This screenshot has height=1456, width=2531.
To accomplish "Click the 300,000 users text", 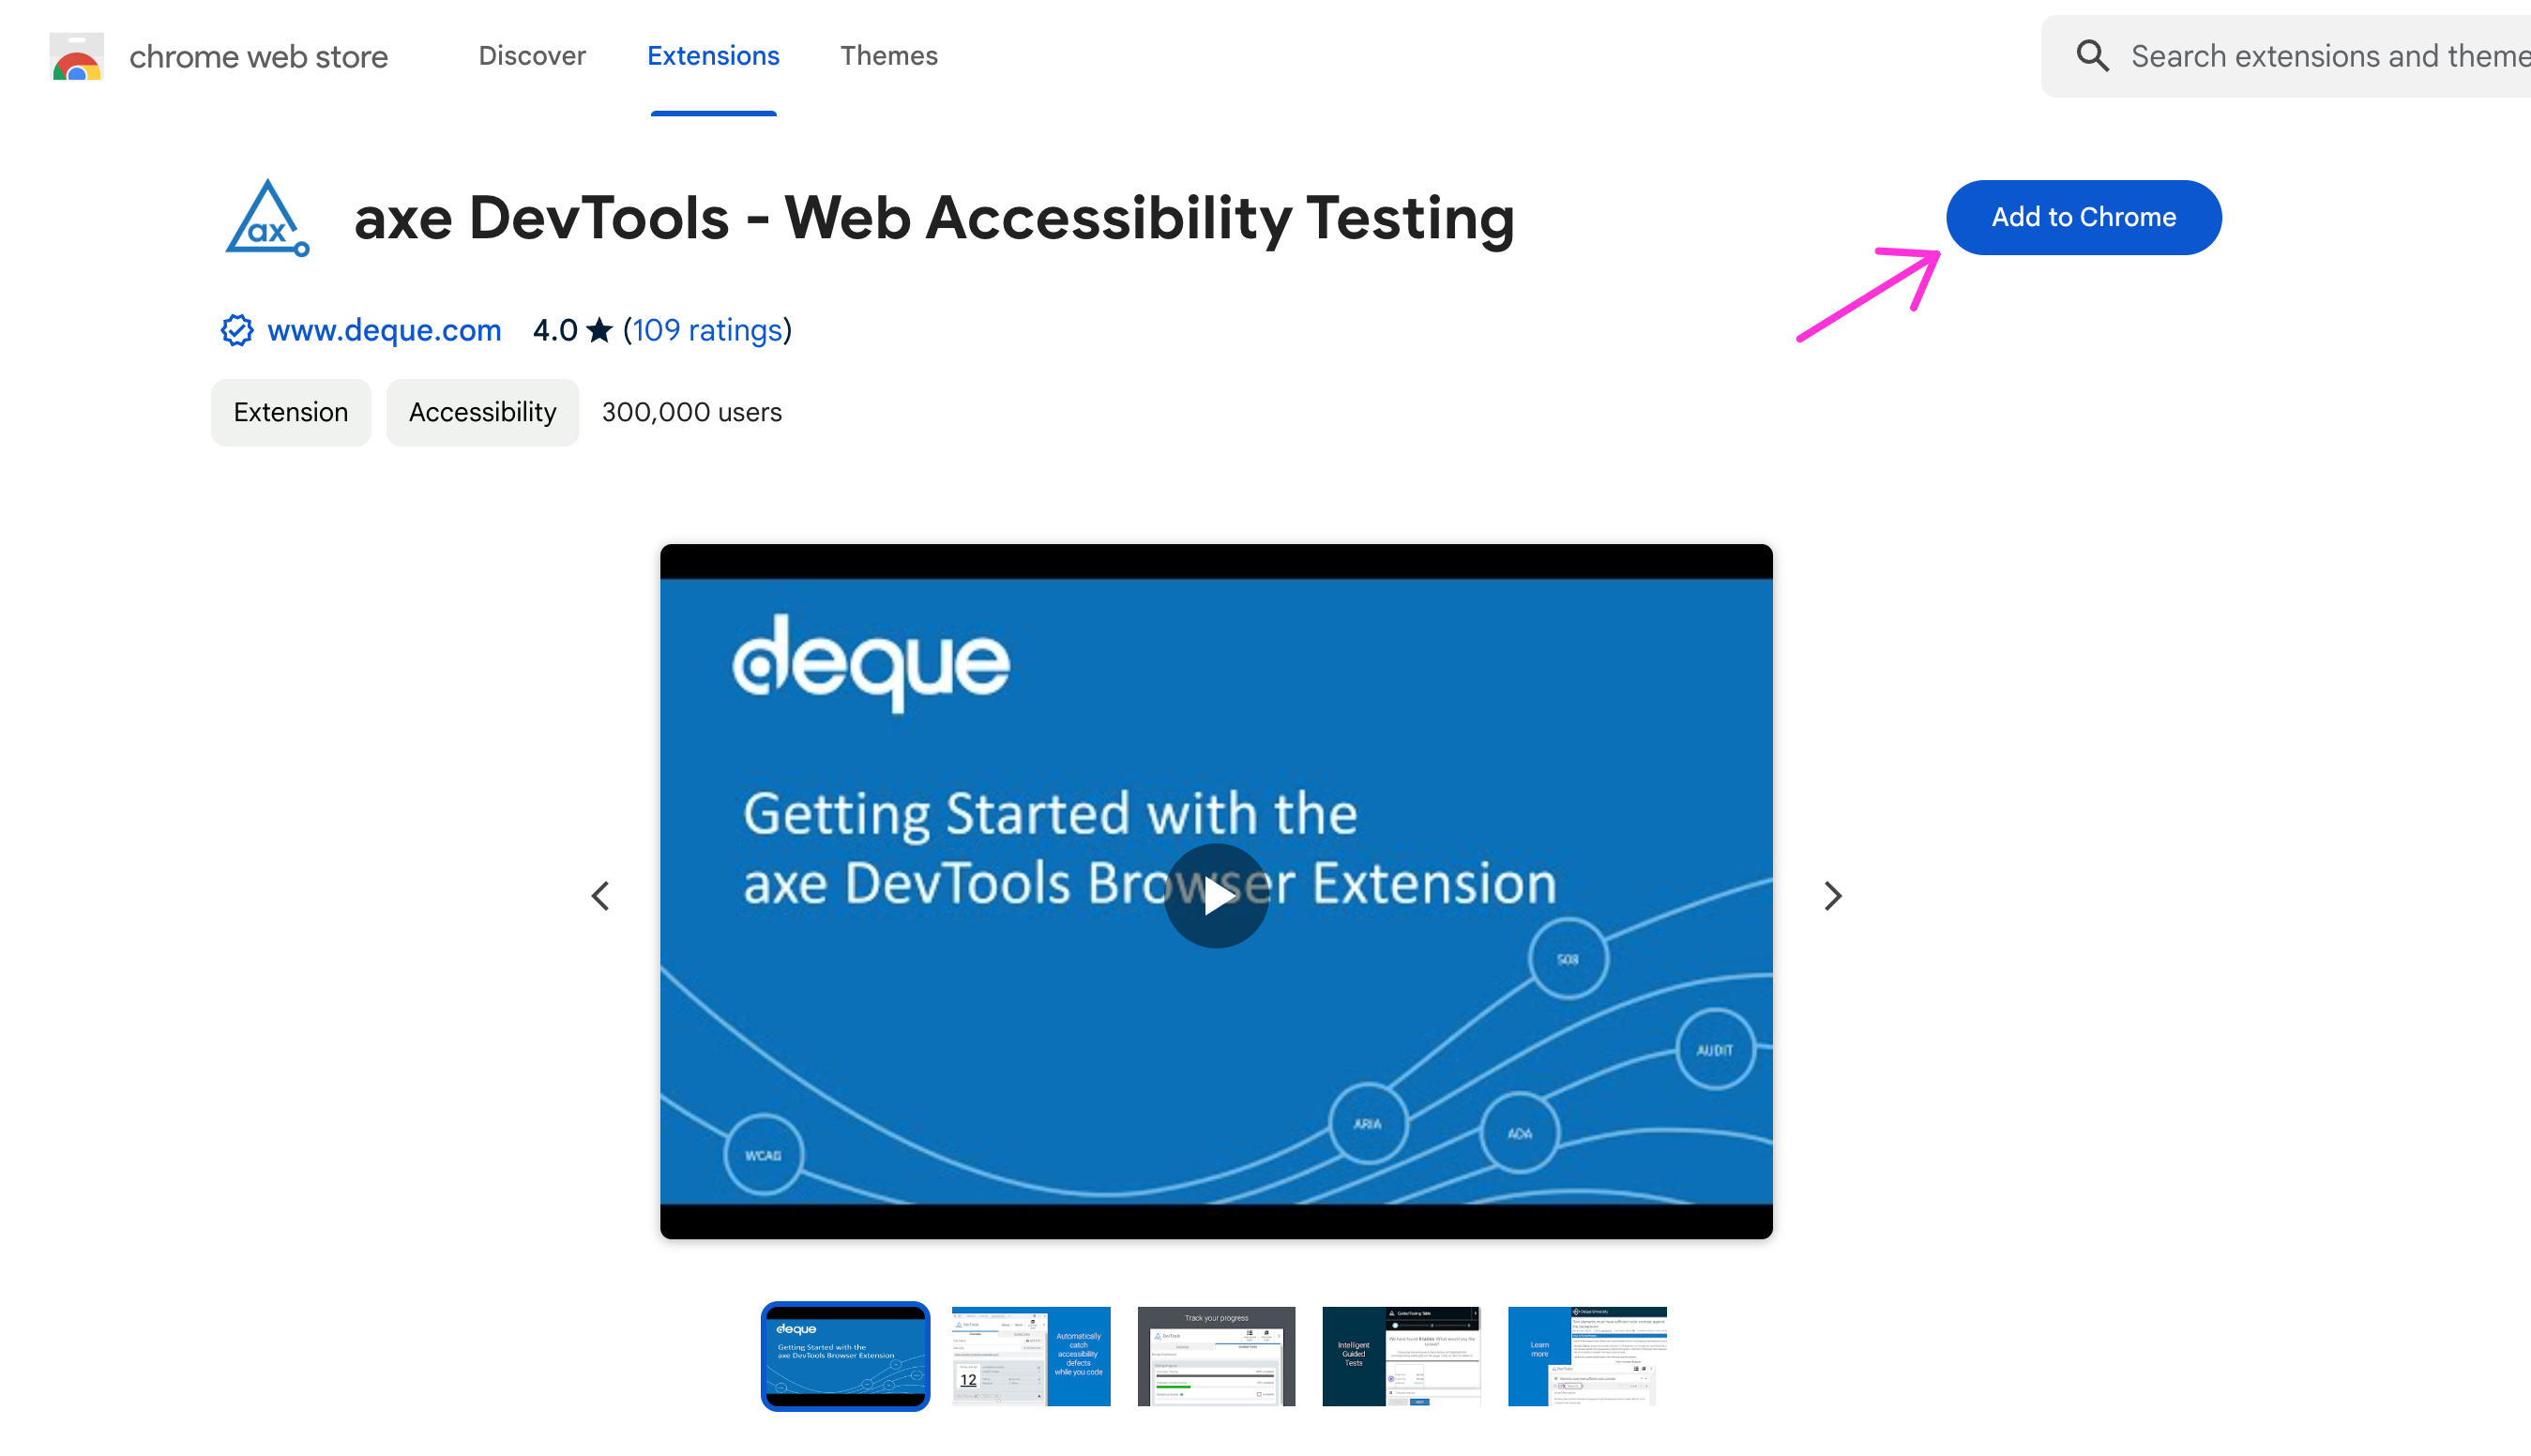I will (692, 412).
